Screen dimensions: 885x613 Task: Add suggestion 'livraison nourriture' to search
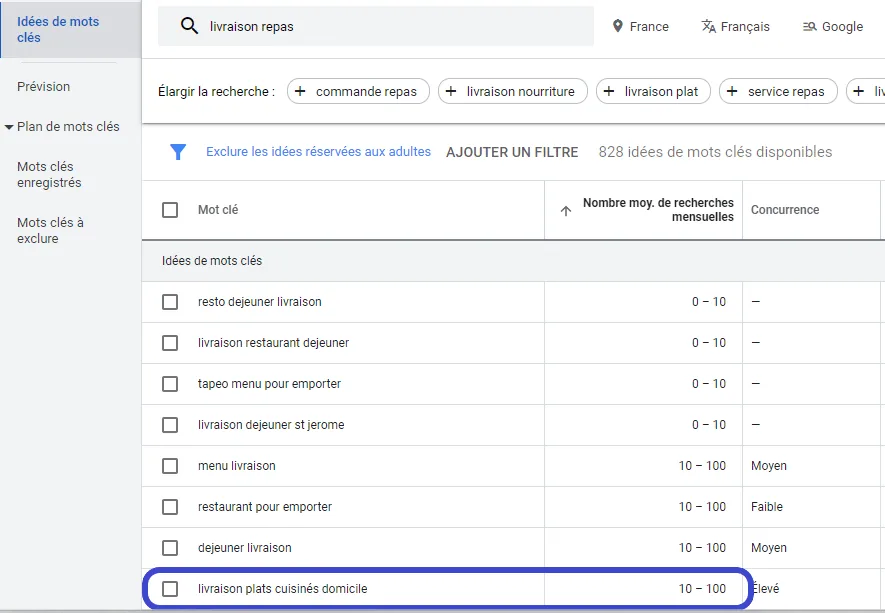click(512, 91)
